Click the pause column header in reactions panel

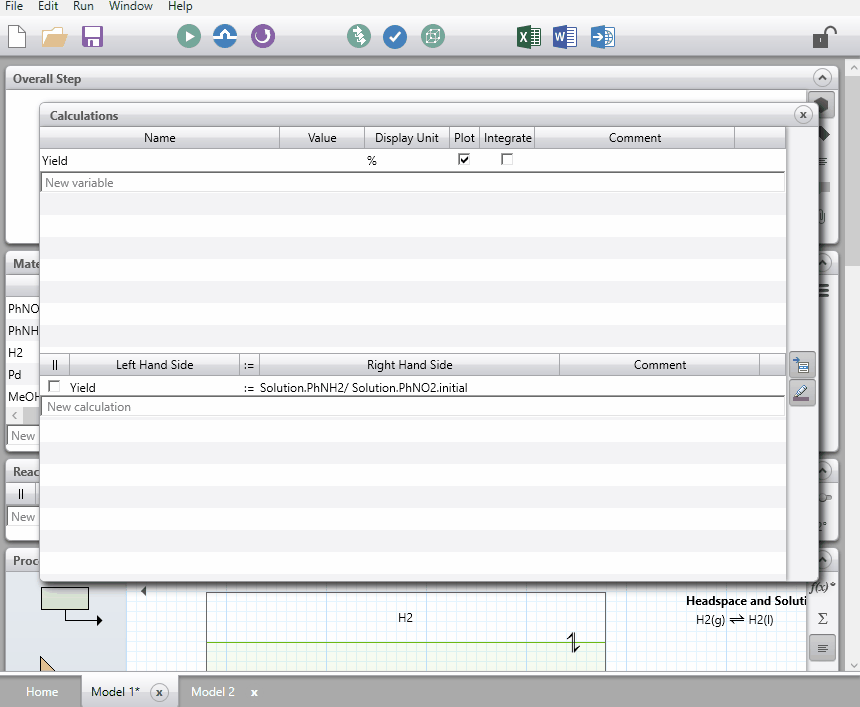coord(21,494)
